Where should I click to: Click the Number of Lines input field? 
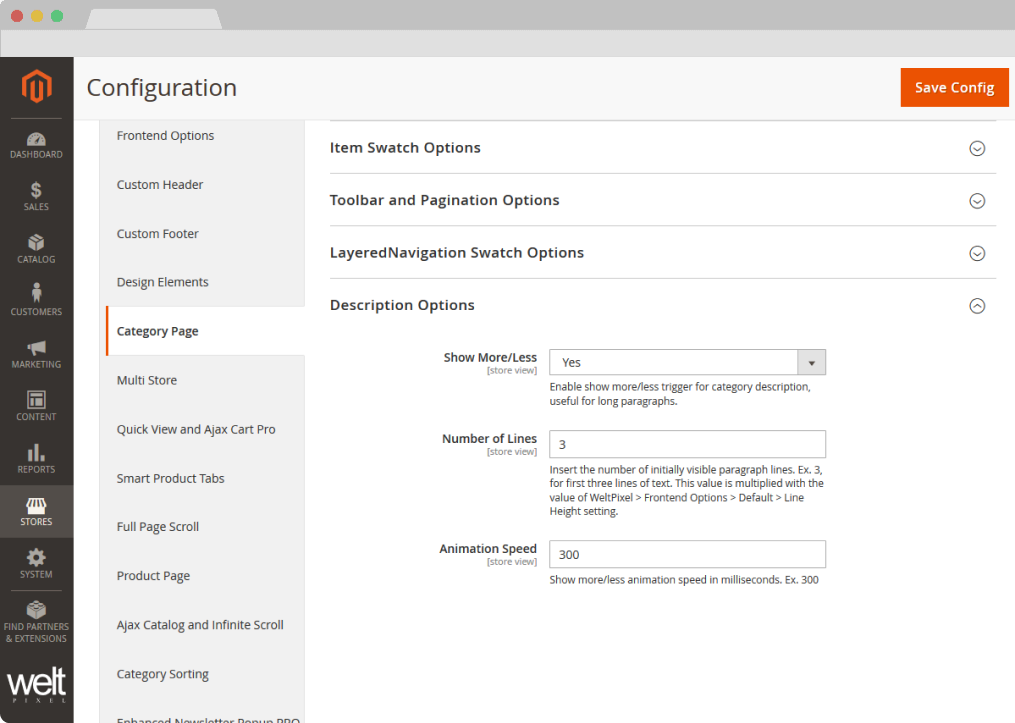coord(687,444)
